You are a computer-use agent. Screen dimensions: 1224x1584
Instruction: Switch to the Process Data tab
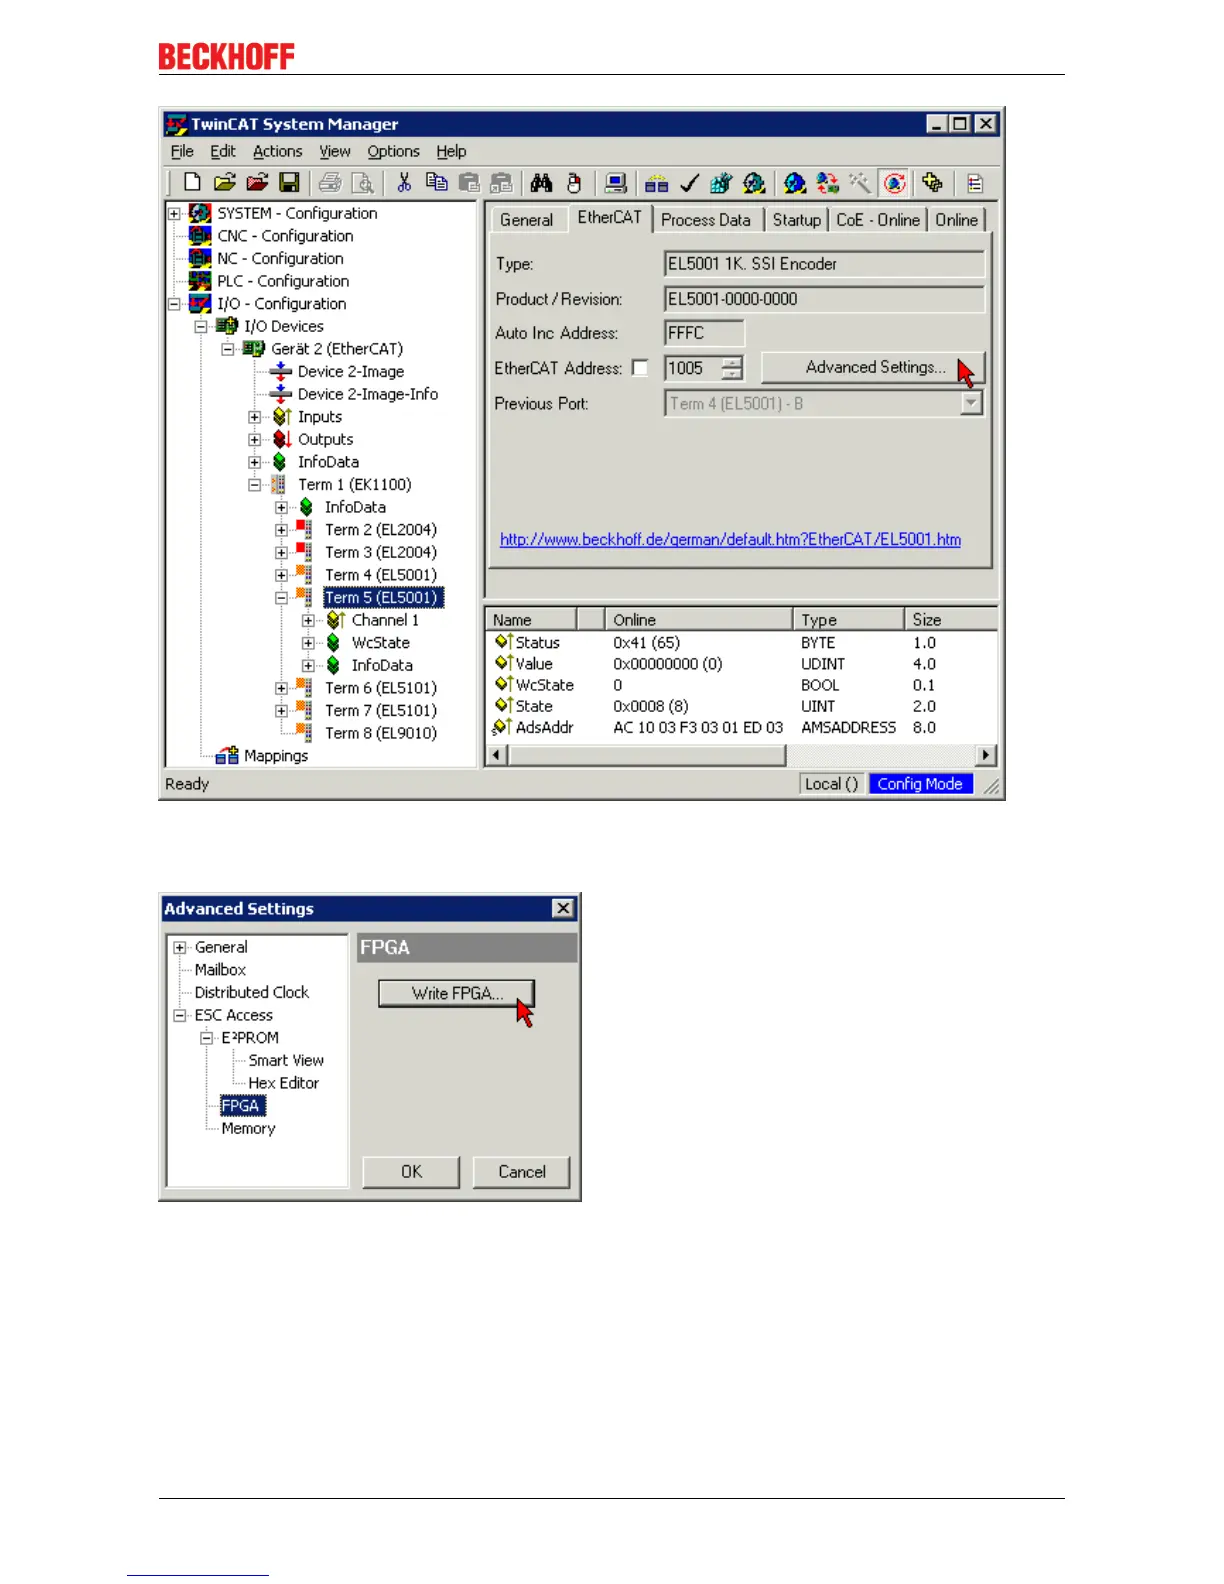[706, 220]
